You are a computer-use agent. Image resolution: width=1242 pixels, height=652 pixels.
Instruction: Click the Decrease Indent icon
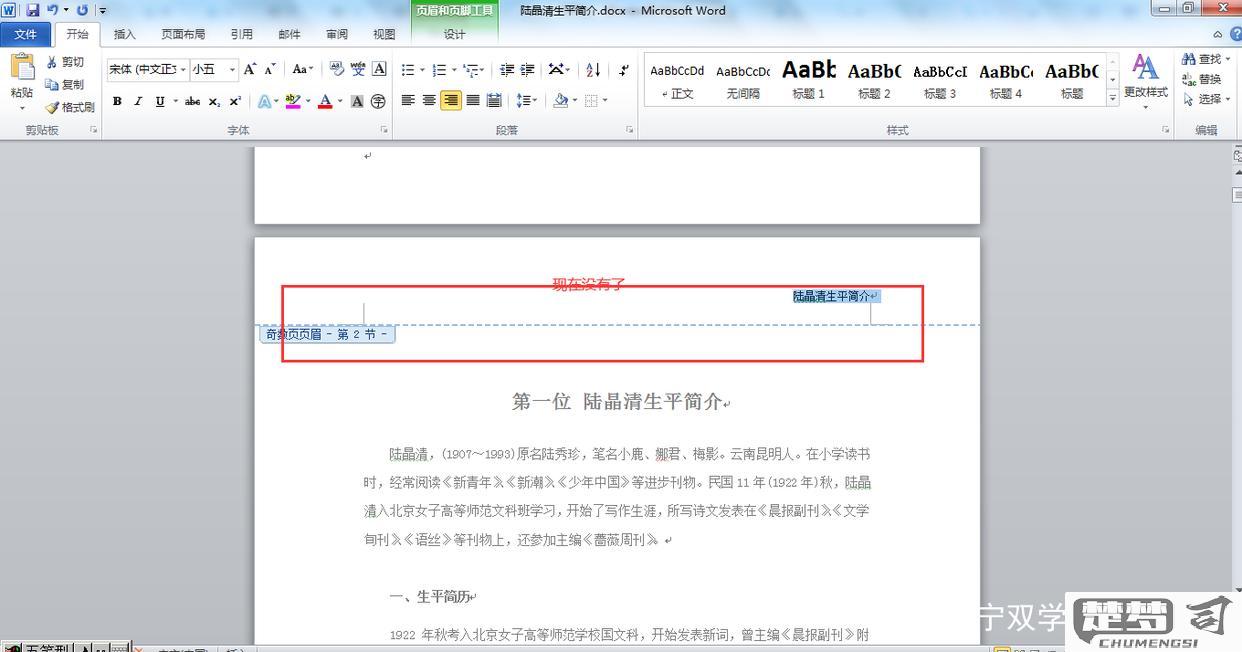[x=507, y=69]
